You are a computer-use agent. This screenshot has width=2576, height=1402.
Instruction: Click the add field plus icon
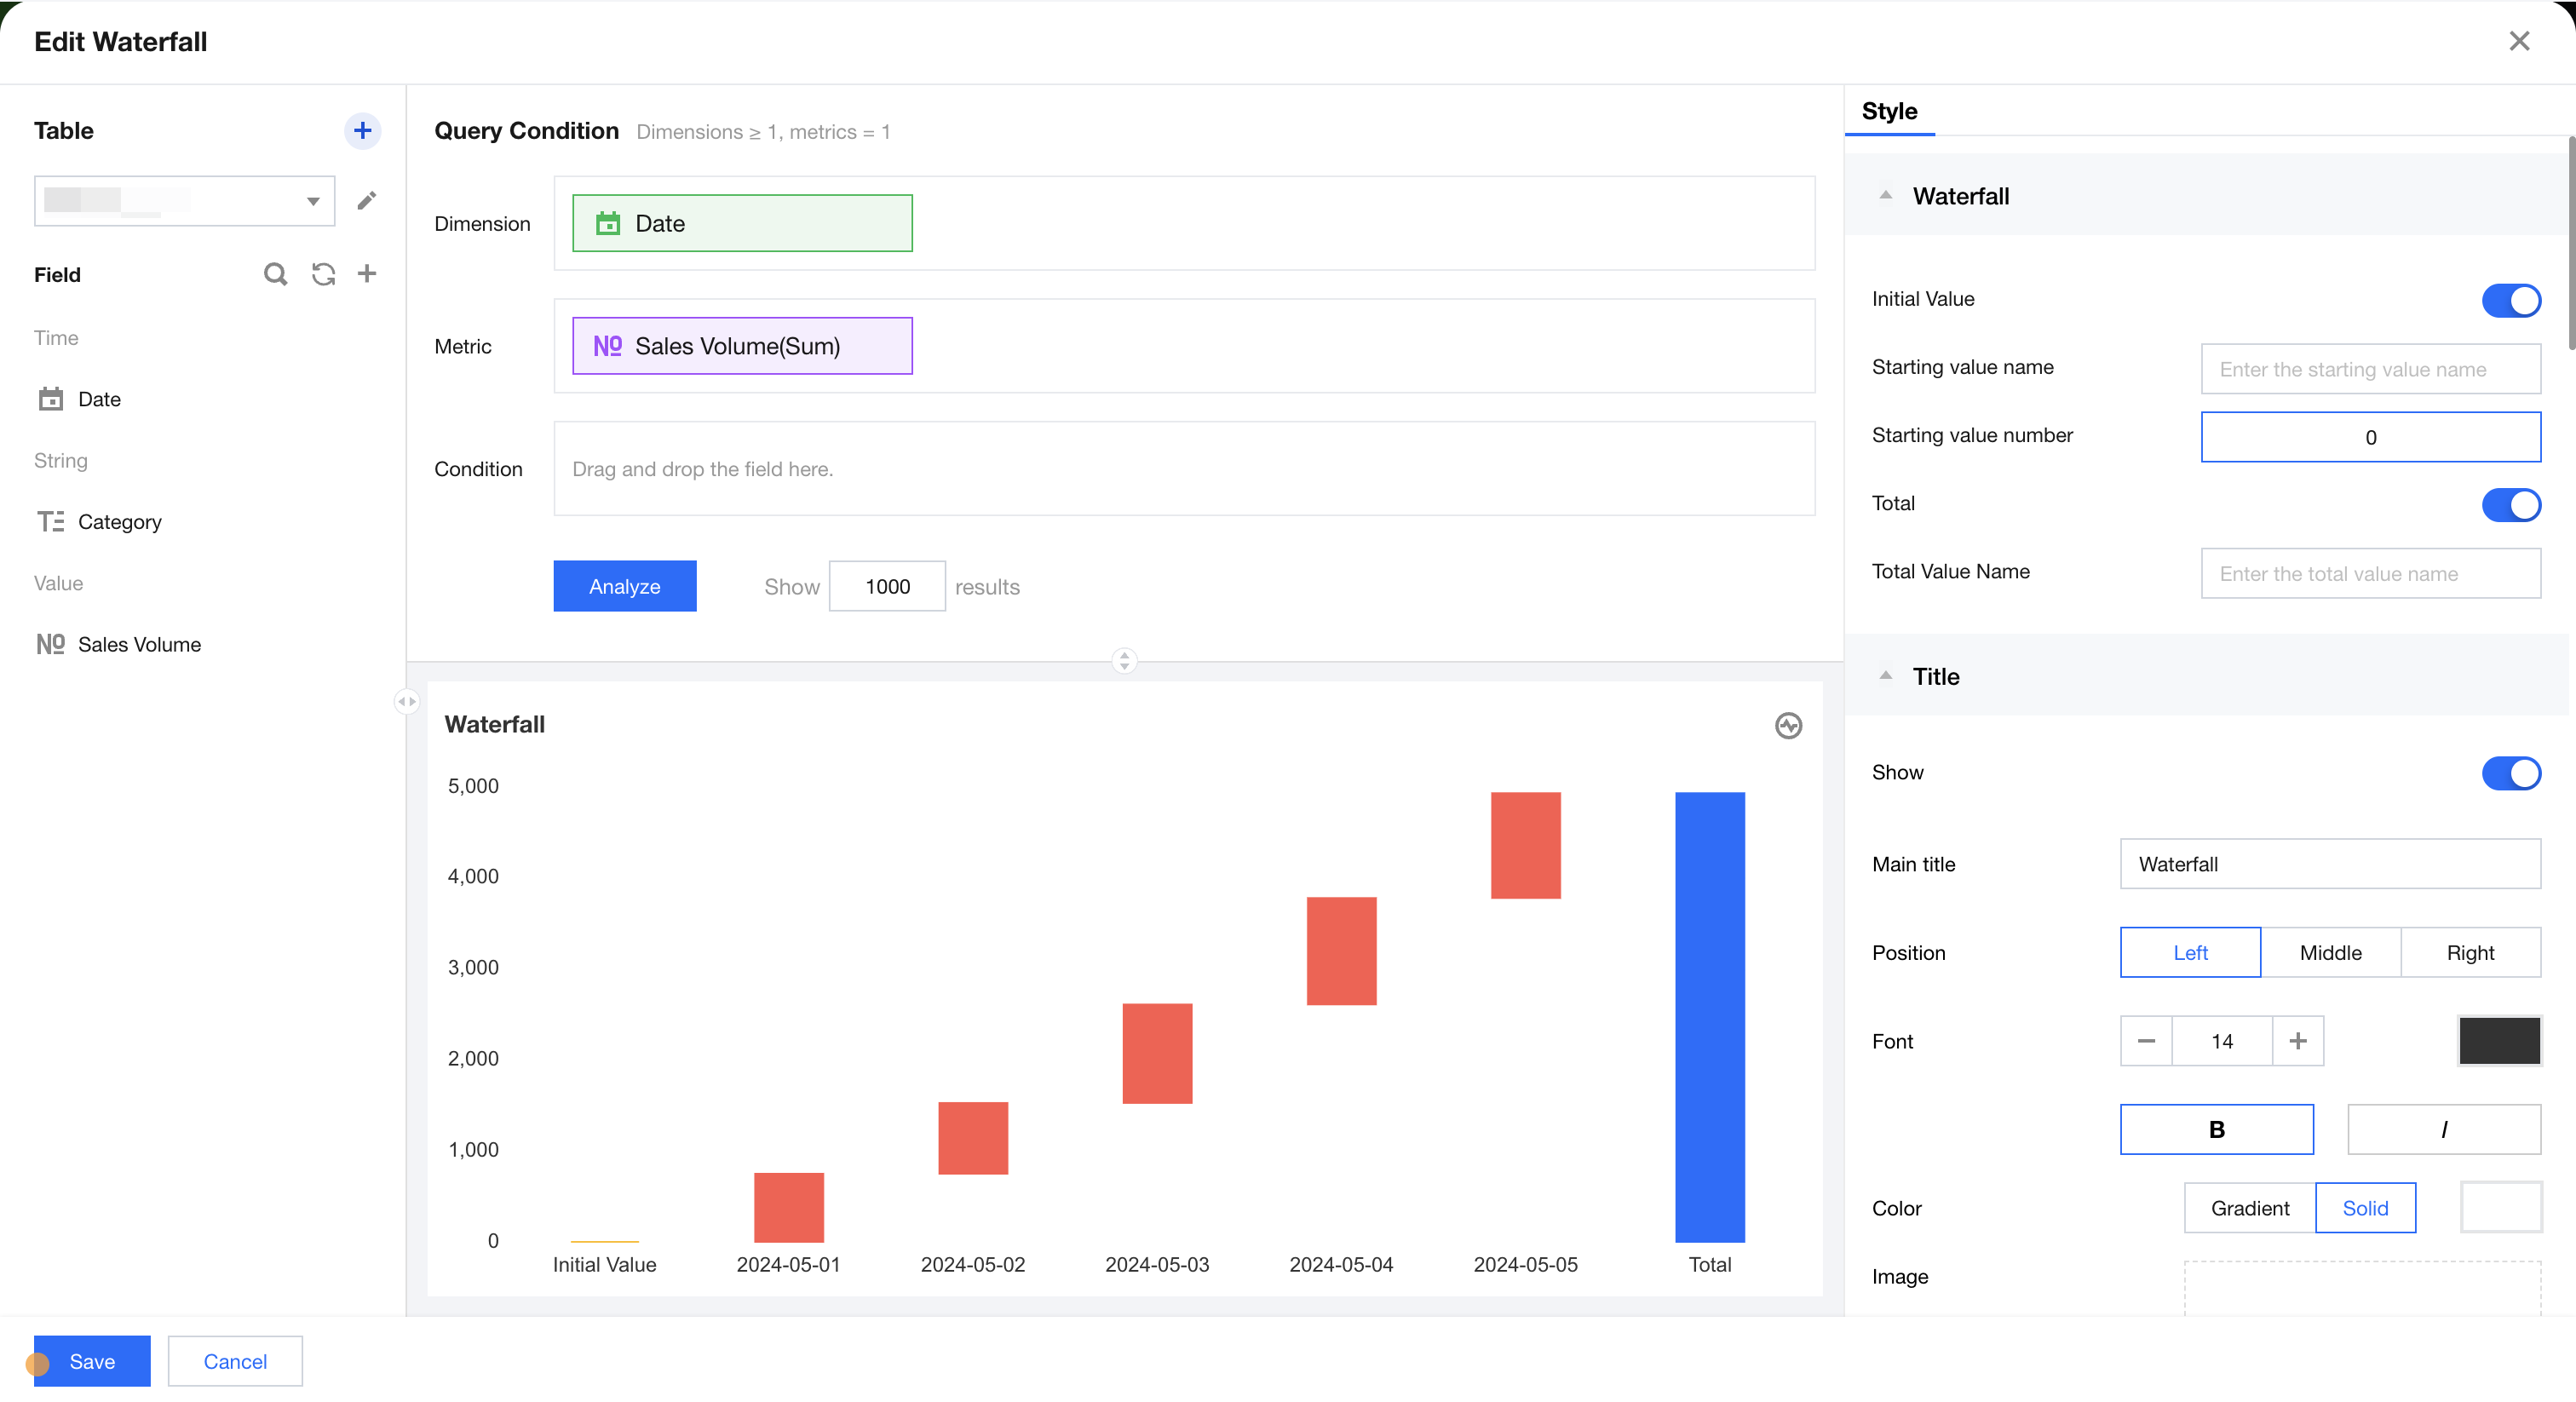click(367, 274)
